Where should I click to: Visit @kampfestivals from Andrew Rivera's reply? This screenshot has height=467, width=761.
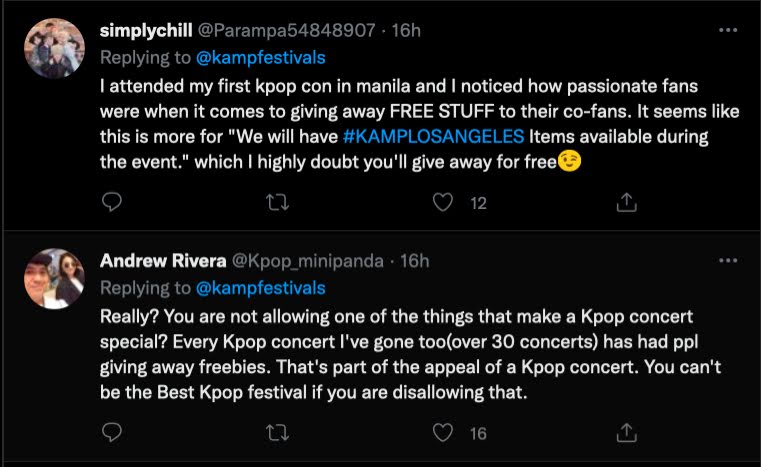(x=264, y=288)
